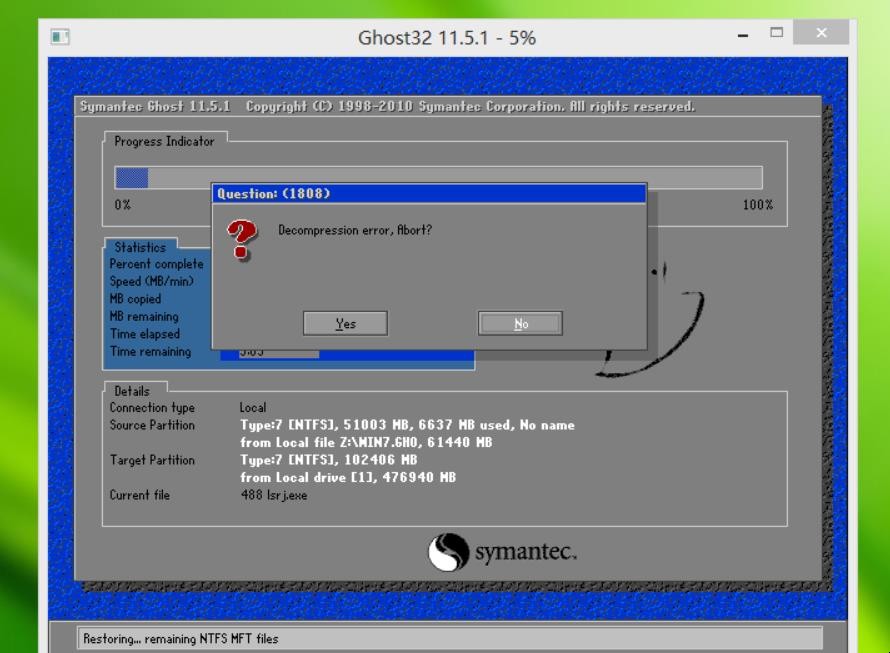The image size is (890, 653).
Task: Click the Ghost32 11.5.1 - 5% window title
Action: click(447, 37)
